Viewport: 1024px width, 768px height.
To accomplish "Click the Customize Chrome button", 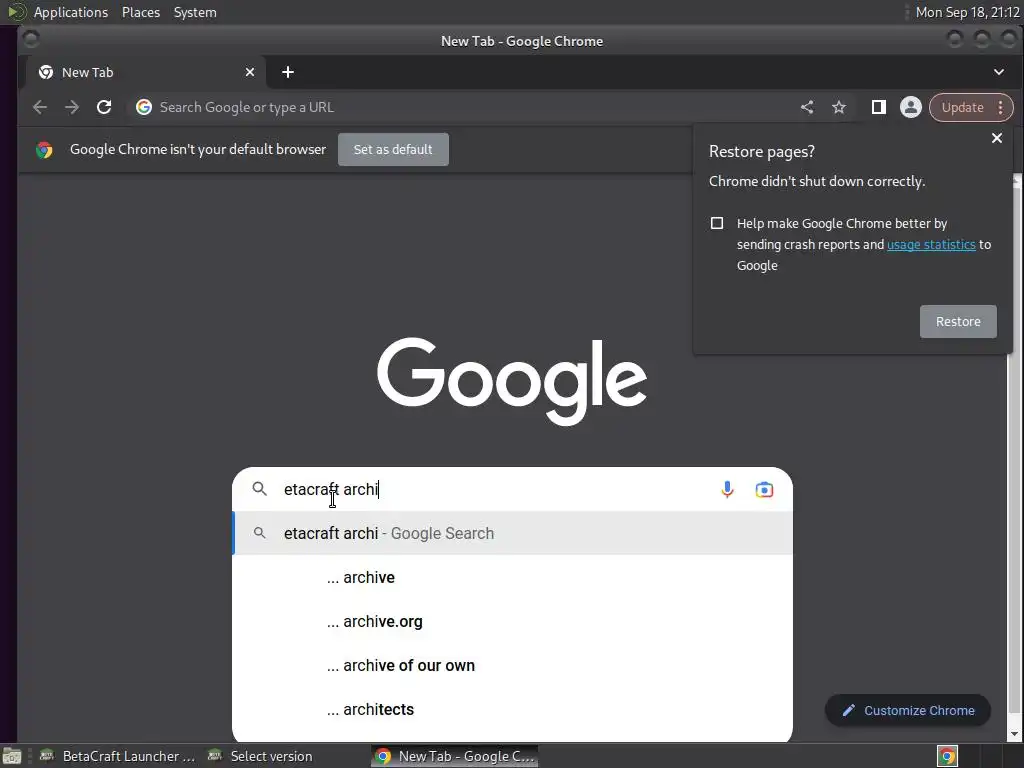I will 908,711.
